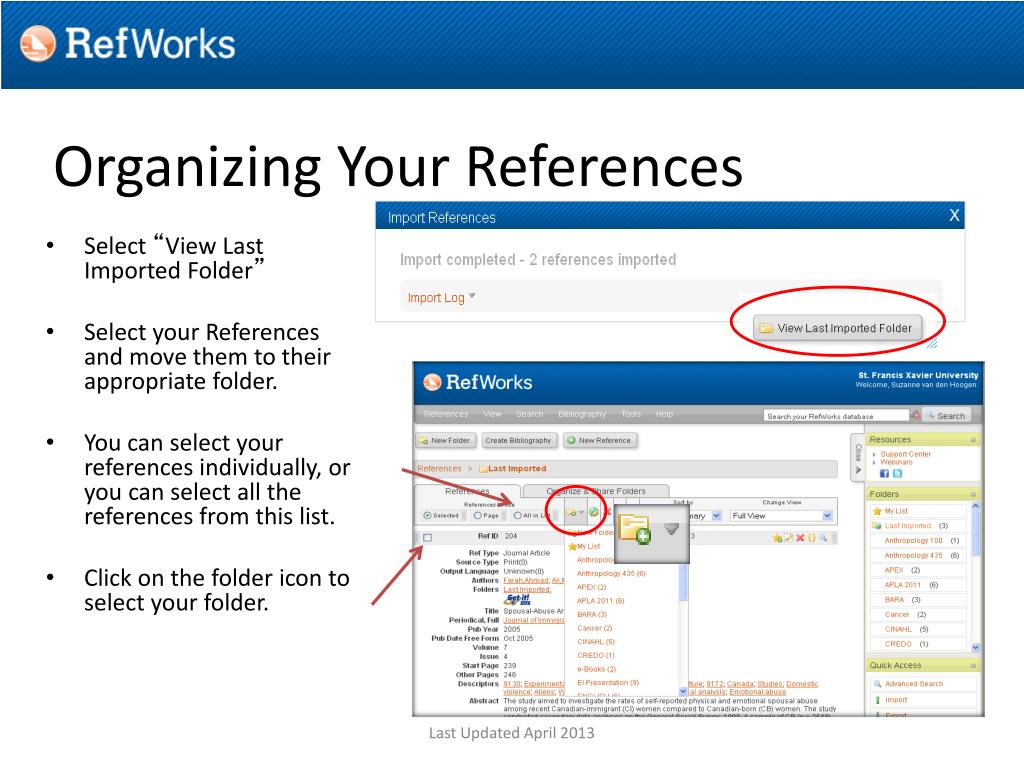Screen dimensions: 1024x768
Task: Close the Import References dialog
Action: (x=954, y=216)
